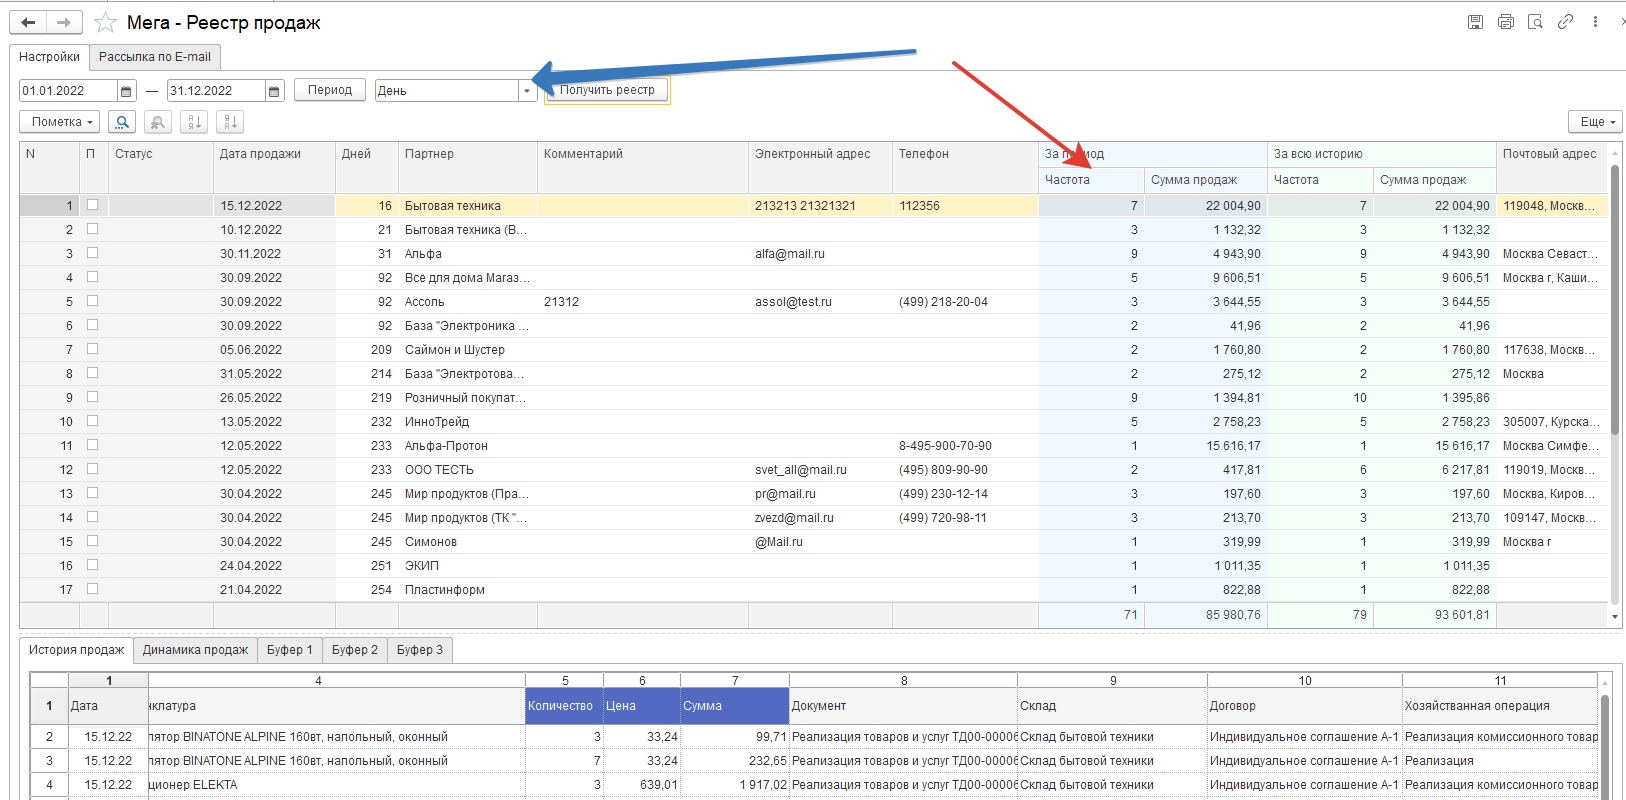Tick the checkbox in row 10 ИнноТрейд
1626x800 pixels.
93,421
